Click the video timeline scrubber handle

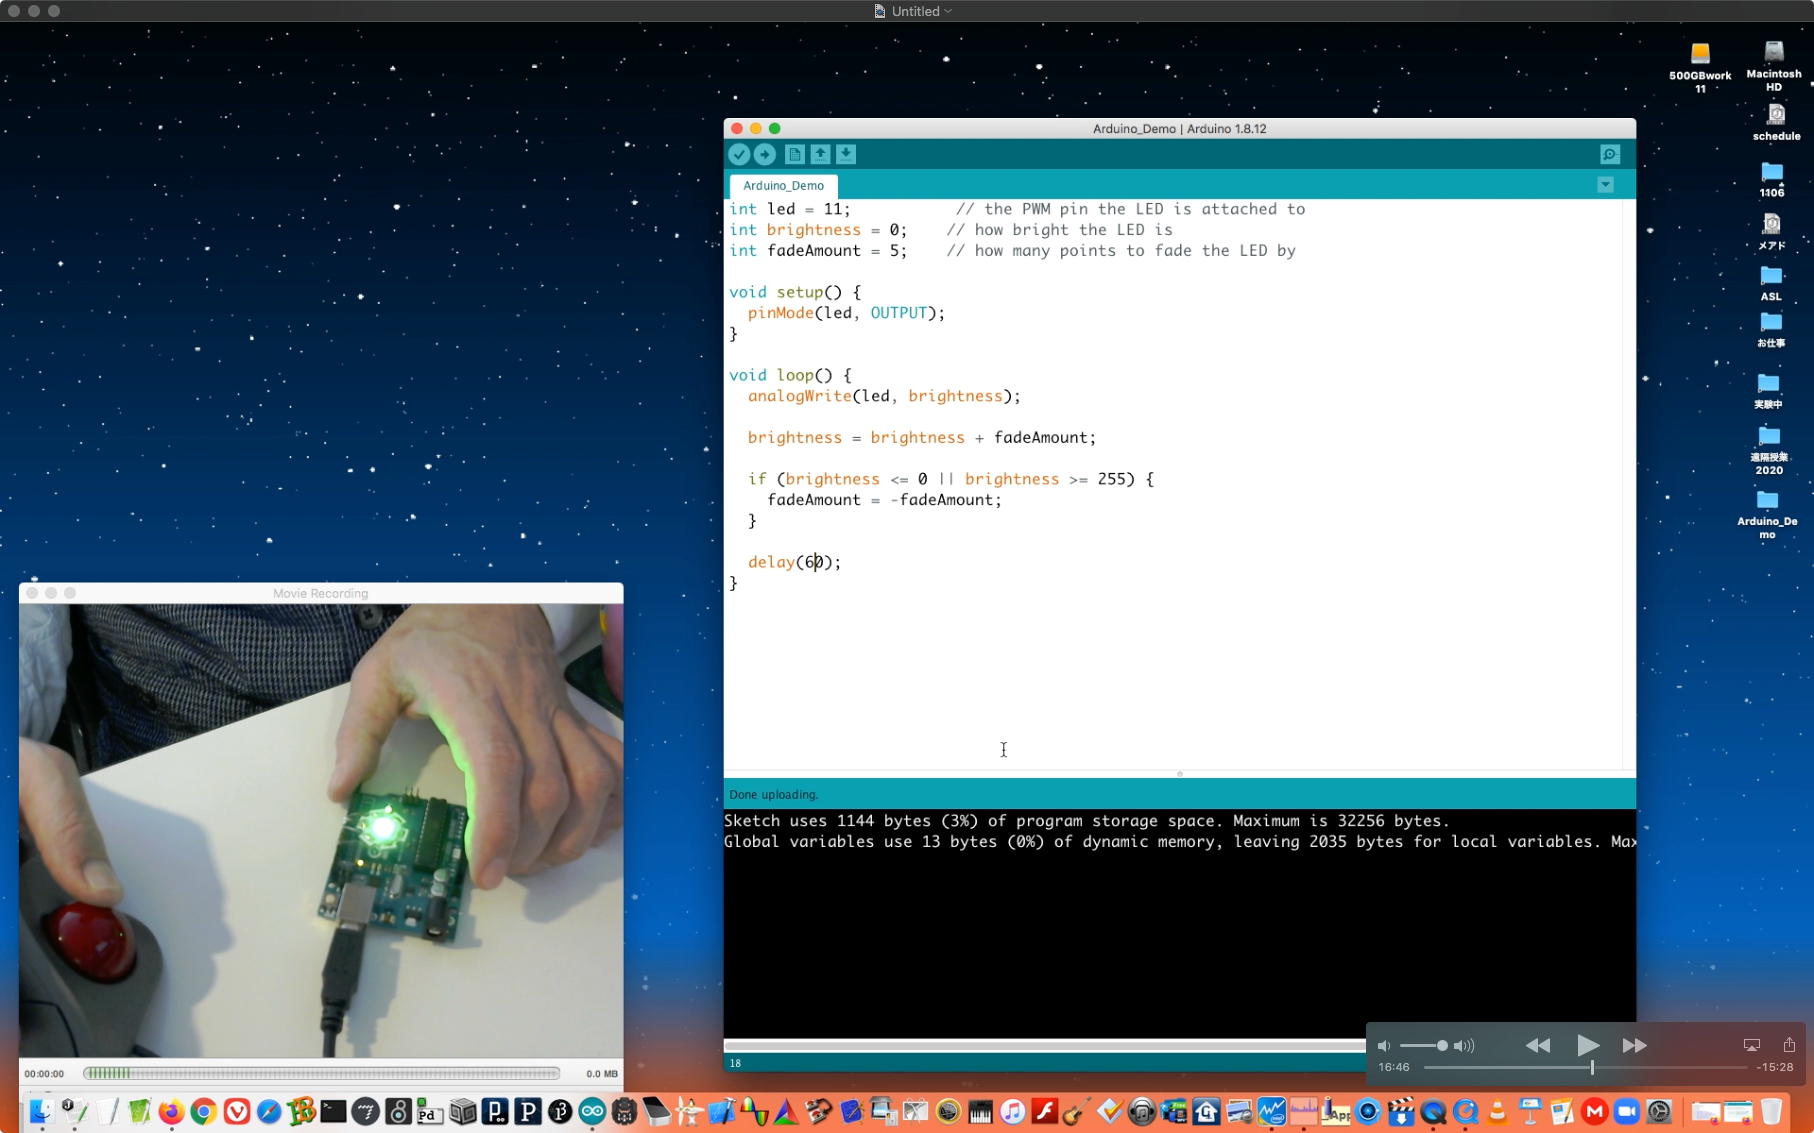pos(1592,1067)
